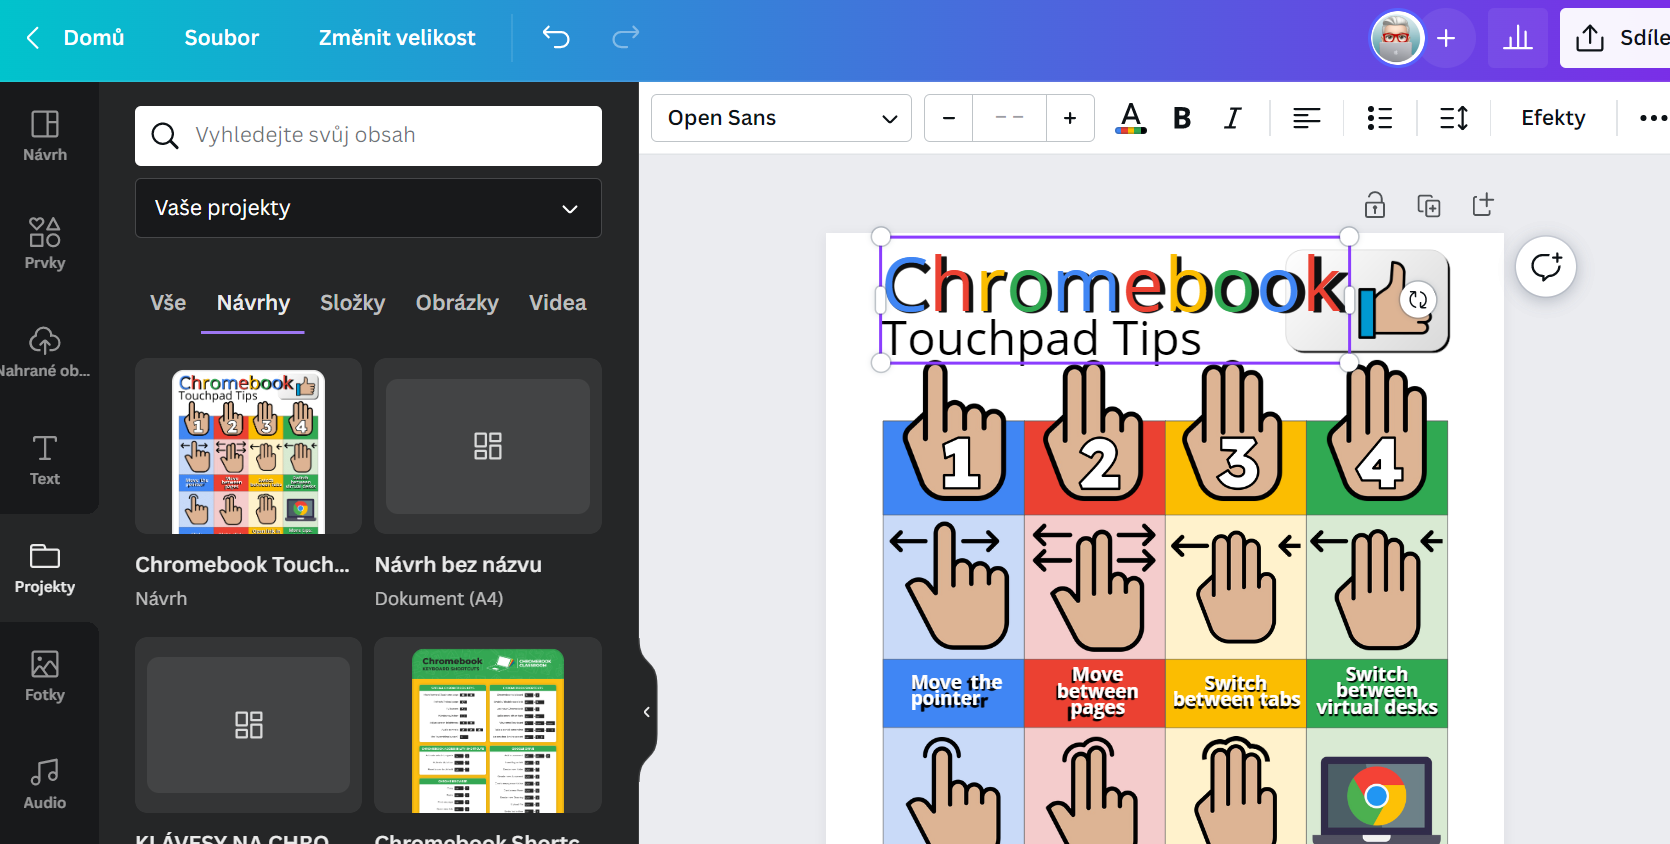Open the Text panel
1670x844 pixels.
pyautogui.click(x=45, y=460)
